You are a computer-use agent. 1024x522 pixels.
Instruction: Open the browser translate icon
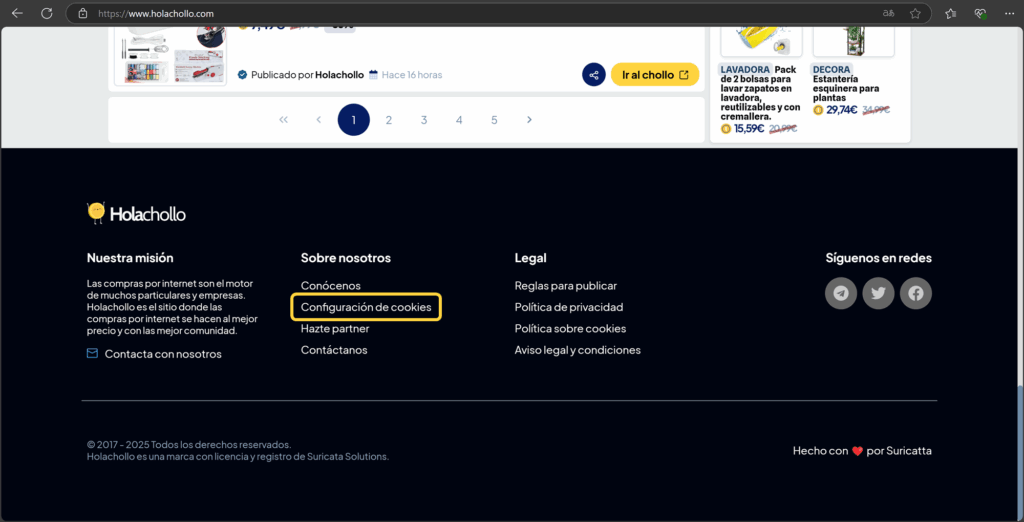tap(888, 14)
